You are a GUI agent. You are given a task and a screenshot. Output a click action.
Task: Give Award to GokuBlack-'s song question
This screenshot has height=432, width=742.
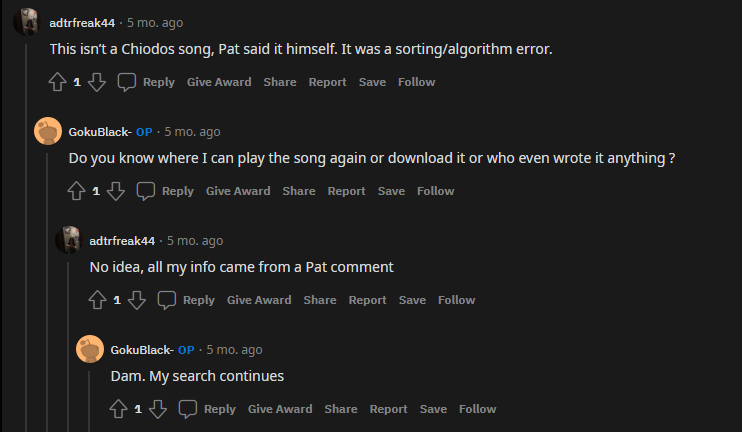[x=238, y=191]
